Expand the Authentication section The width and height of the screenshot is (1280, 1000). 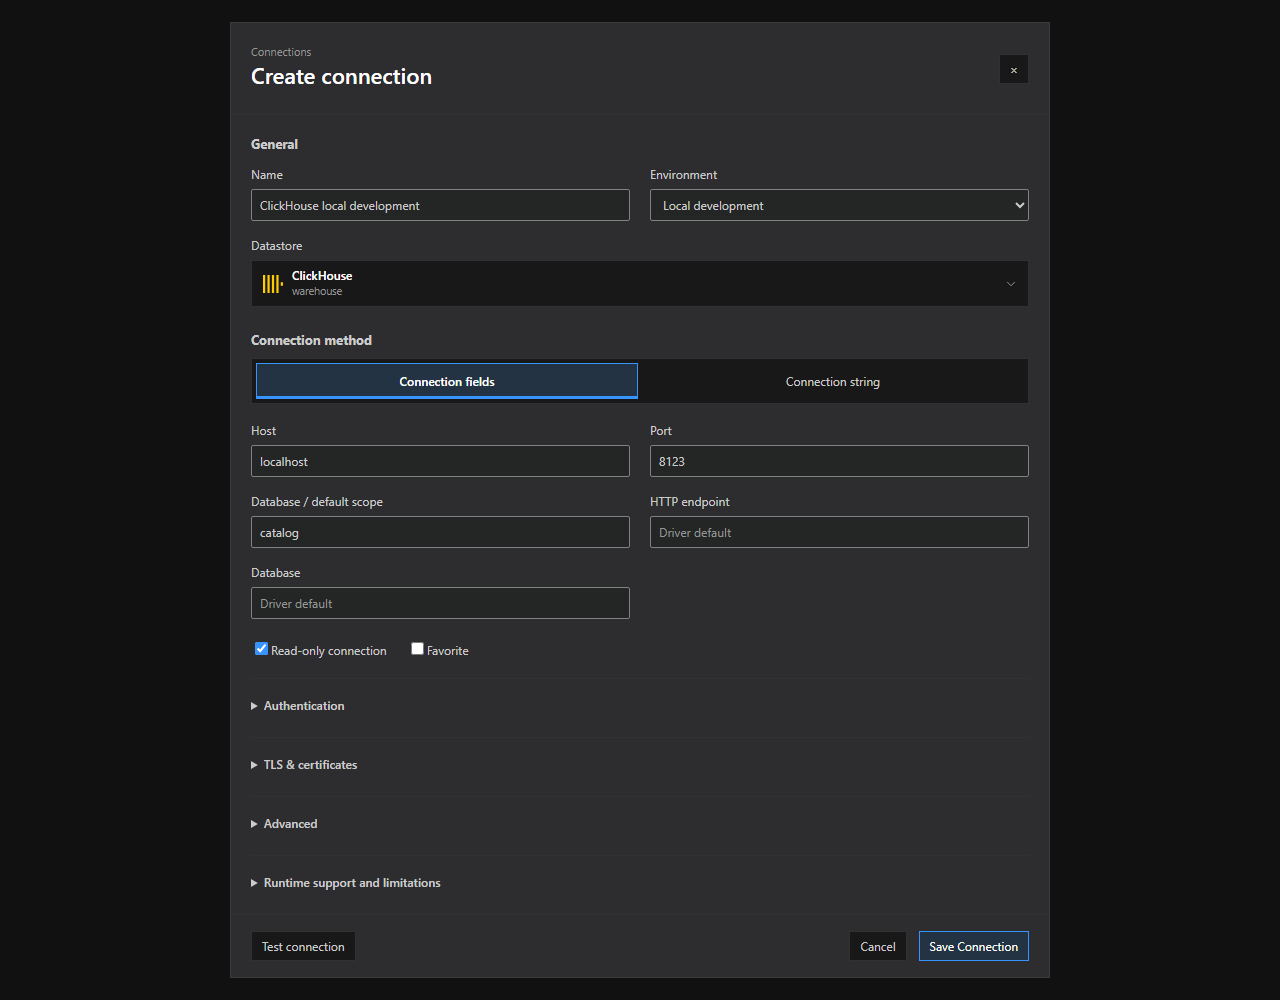(x=298, y=706)
